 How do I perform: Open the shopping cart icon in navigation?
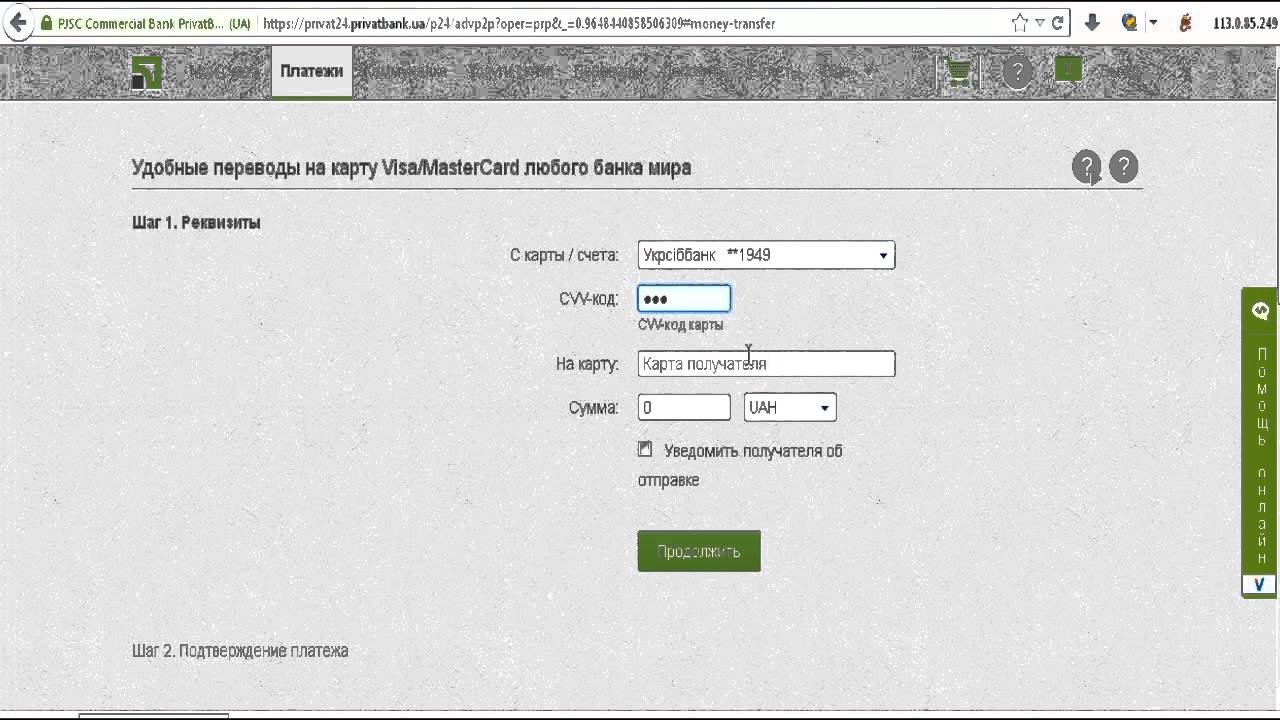click(x=959, y=72)
